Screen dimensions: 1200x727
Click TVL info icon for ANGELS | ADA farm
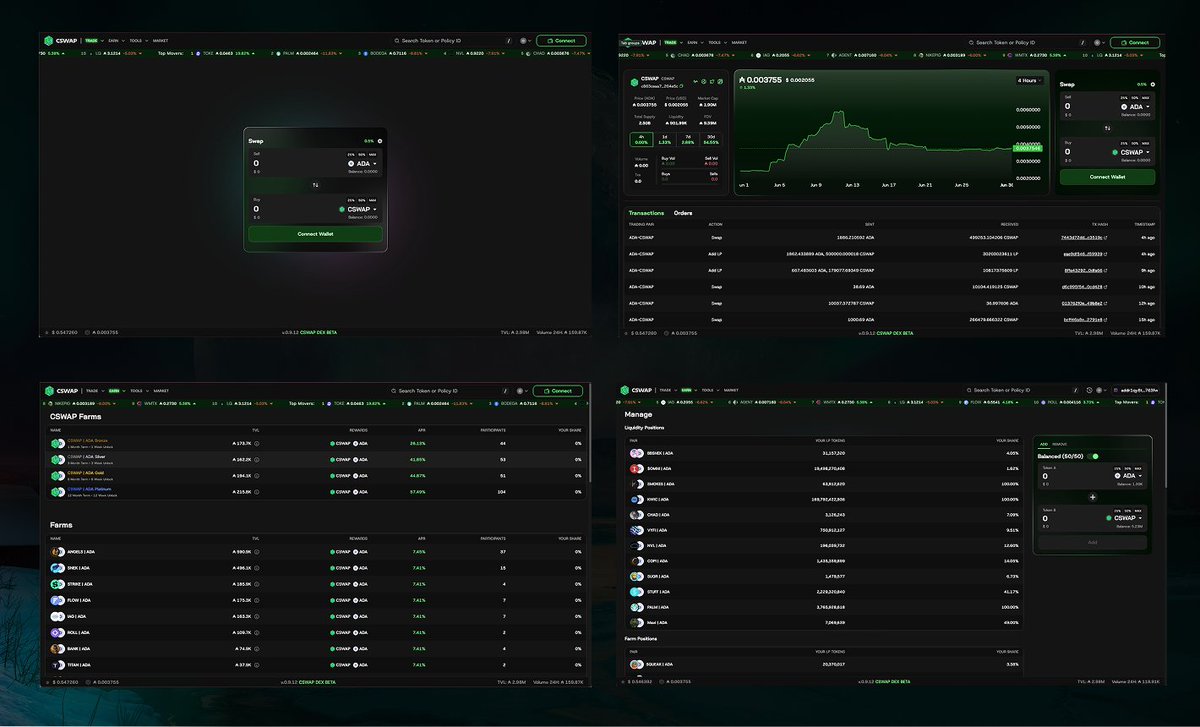(x=257, y=552)
